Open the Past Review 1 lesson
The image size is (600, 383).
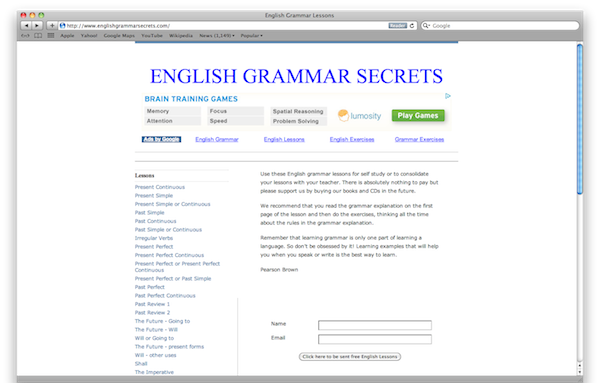tap(152, 304)
